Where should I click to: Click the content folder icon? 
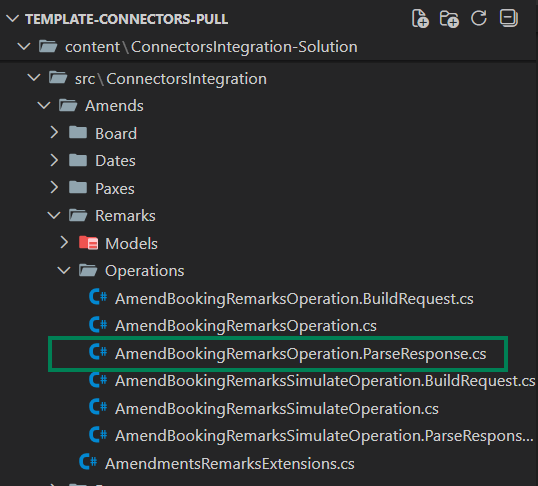48,46
